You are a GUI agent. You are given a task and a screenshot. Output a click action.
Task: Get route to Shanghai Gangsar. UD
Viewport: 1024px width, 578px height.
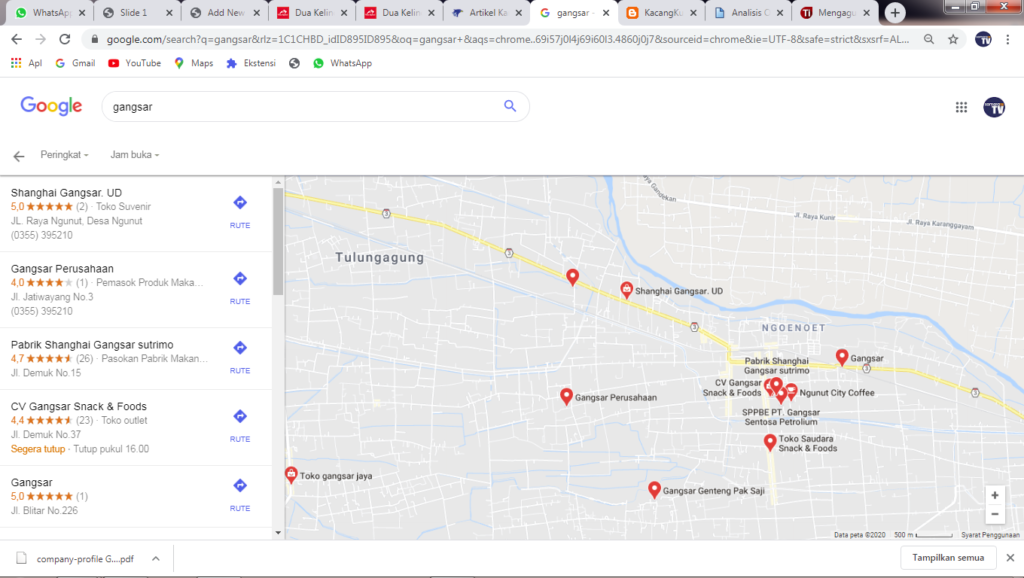[240, 212]
